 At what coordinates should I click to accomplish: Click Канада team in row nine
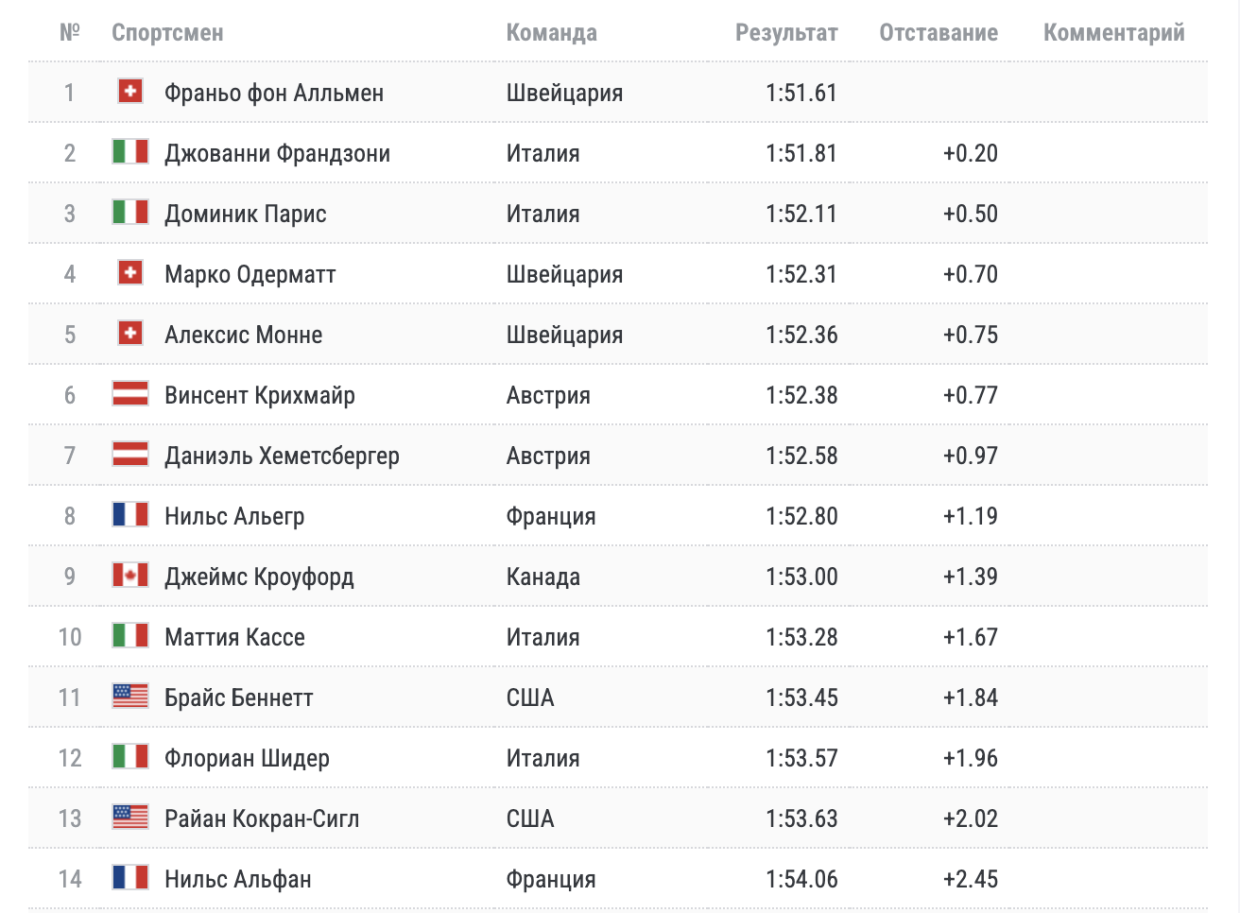[x=543, y=577]
